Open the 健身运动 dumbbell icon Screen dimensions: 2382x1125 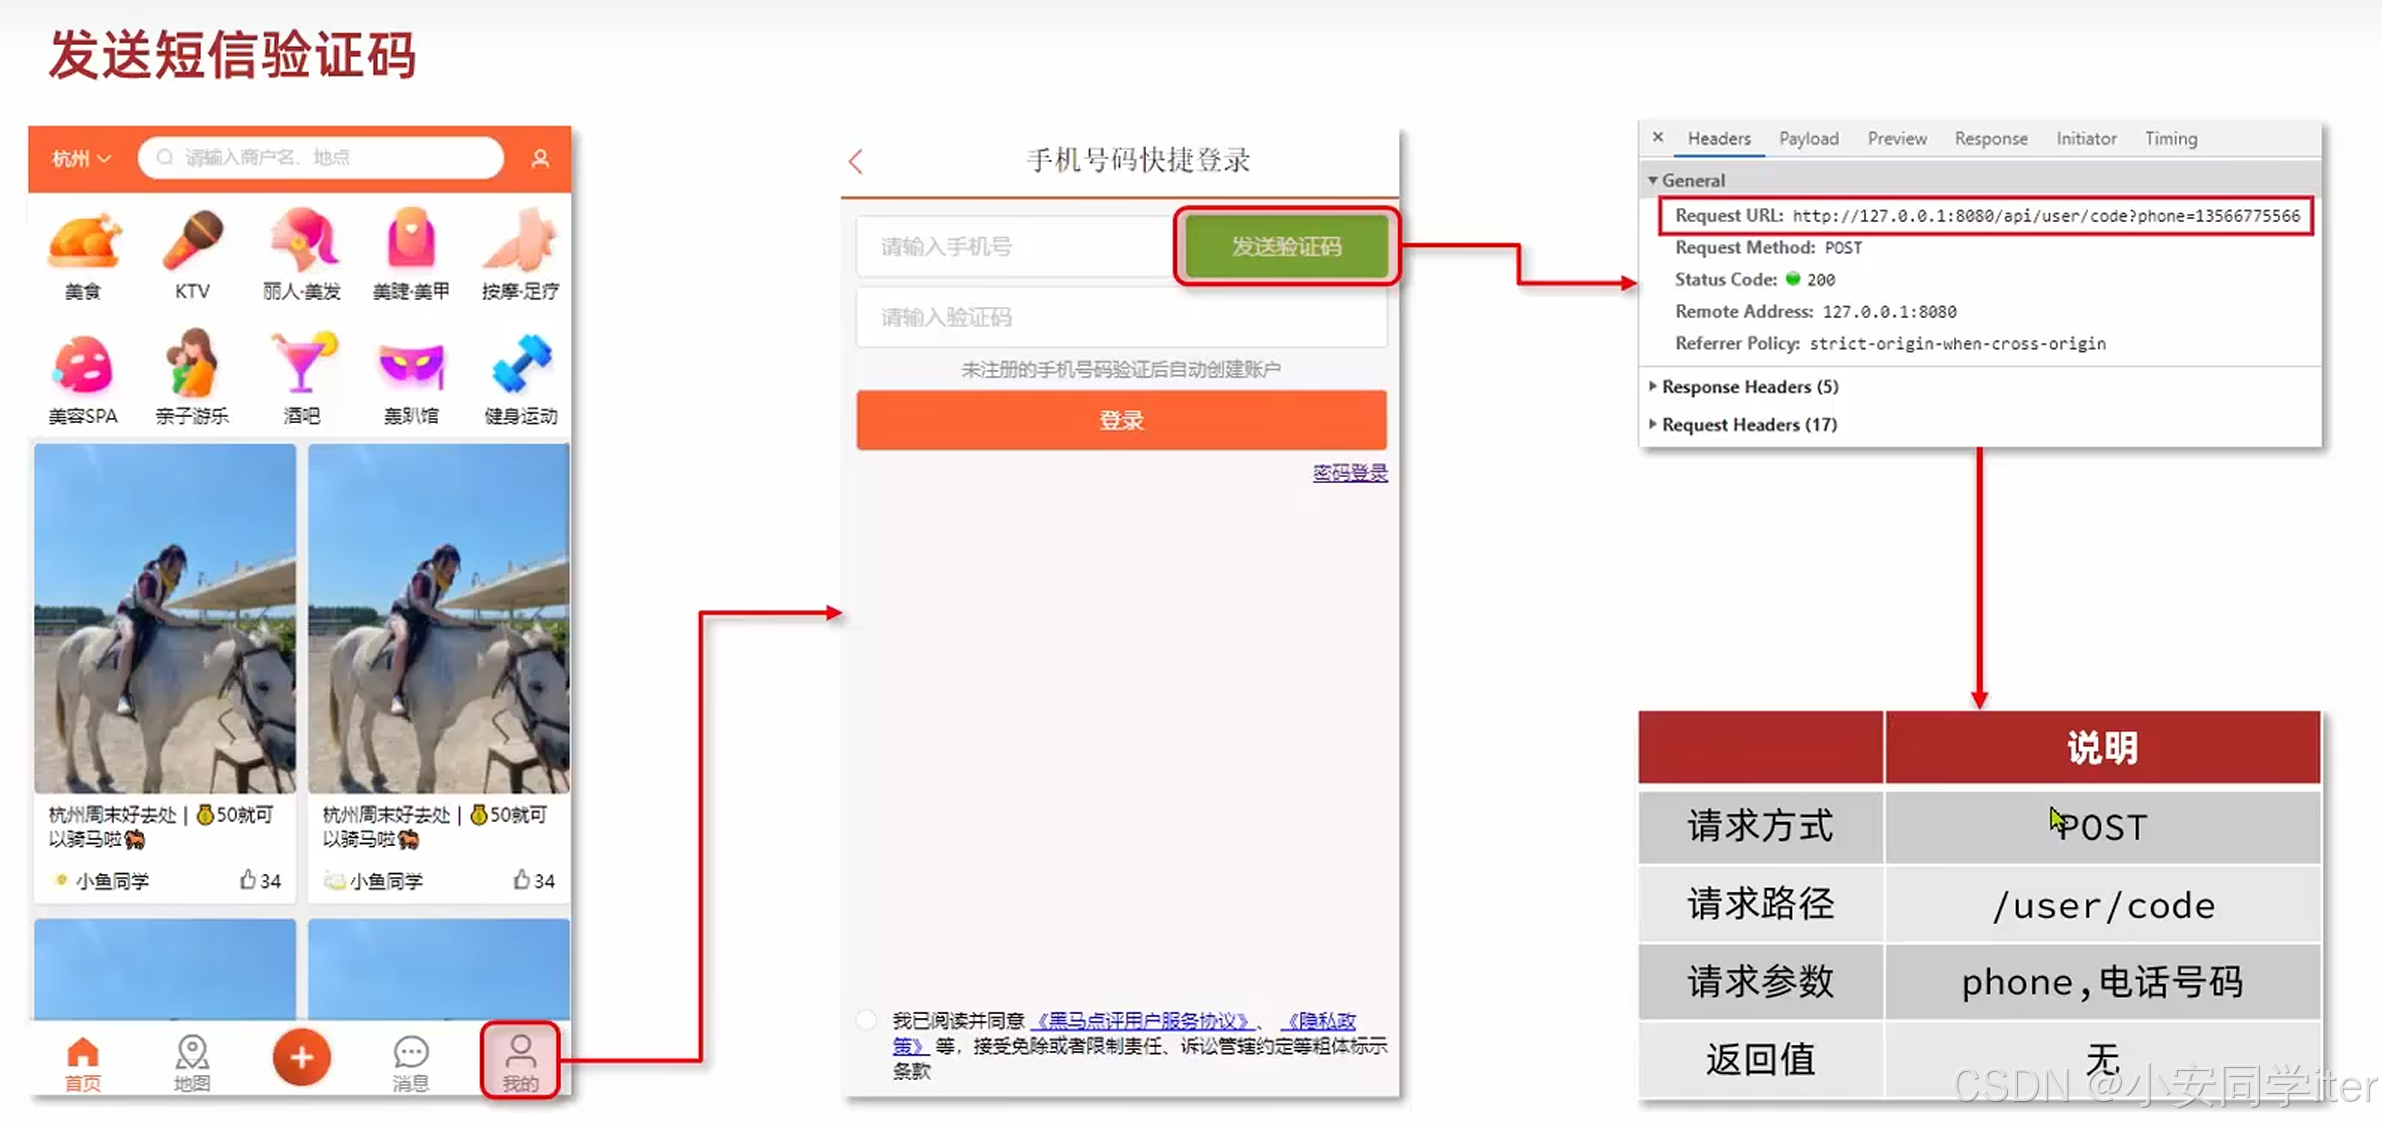(x=520, y=365)
